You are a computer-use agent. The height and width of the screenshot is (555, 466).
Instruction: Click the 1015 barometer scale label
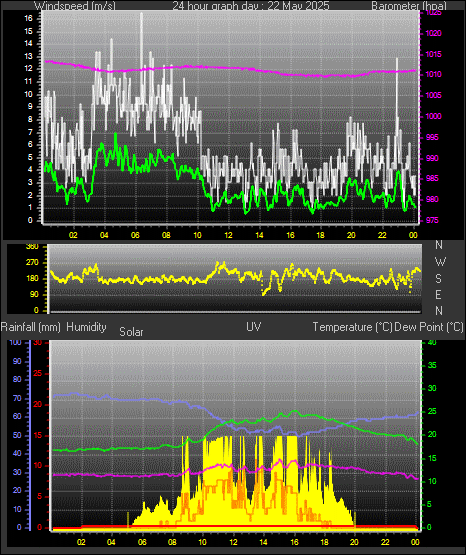[433, 55]
